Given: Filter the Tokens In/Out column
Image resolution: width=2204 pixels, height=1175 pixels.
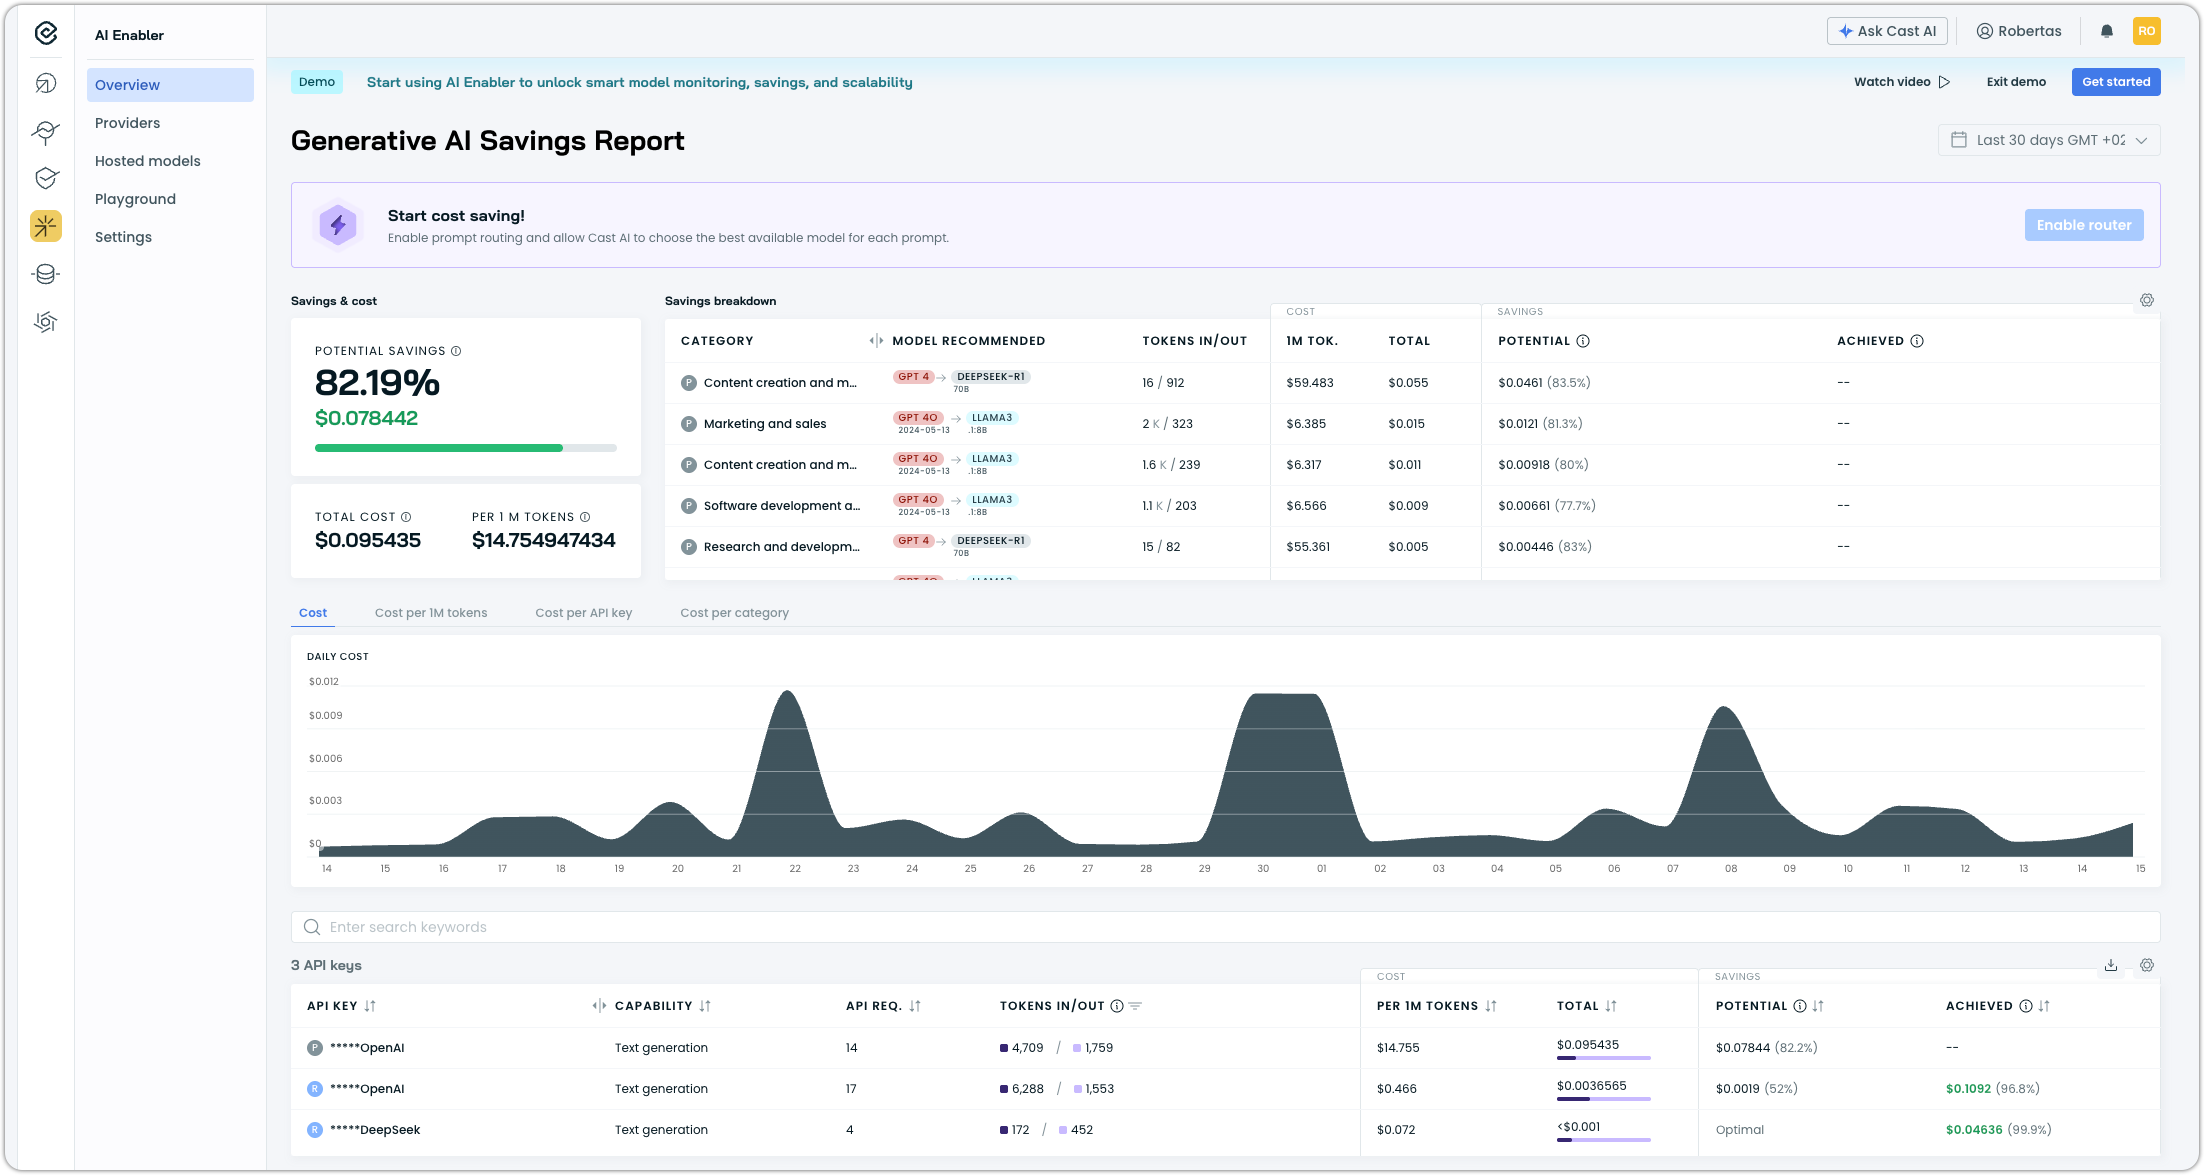Looking at the screenshot, I should click(x=1135, y=1006).
